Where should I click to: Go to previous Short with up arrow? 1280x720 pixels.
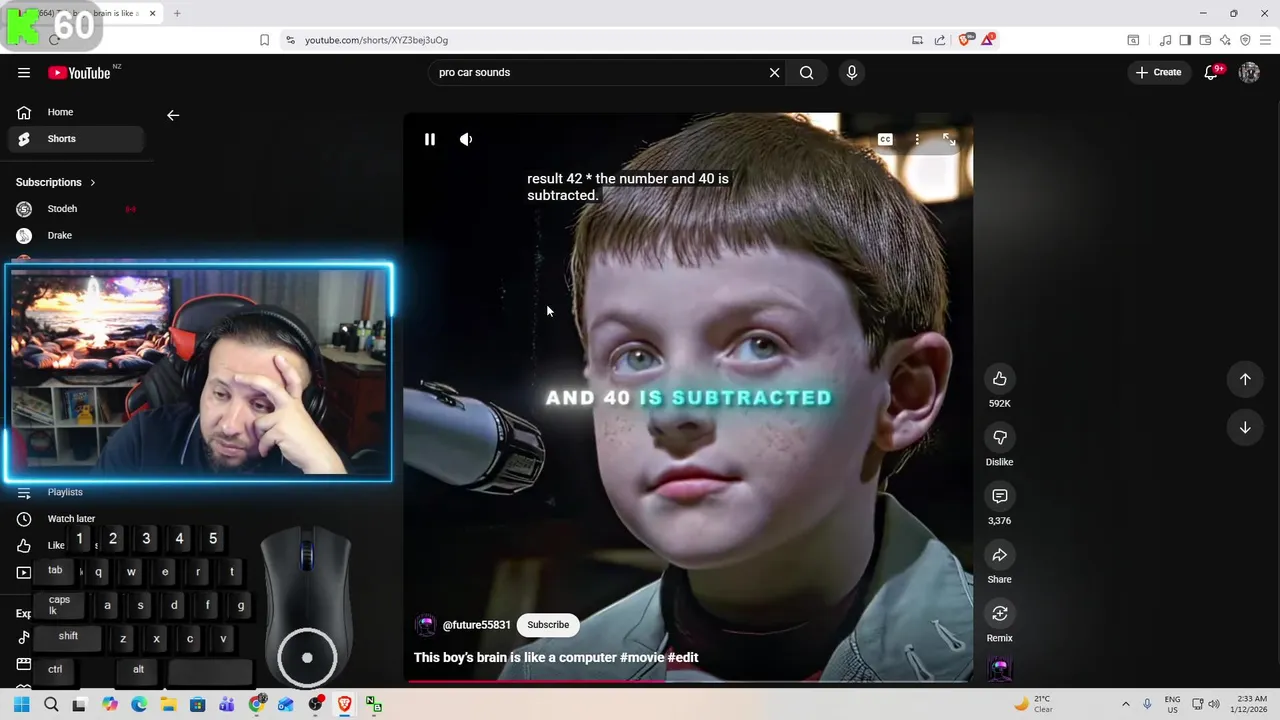tap(1245, 379)
